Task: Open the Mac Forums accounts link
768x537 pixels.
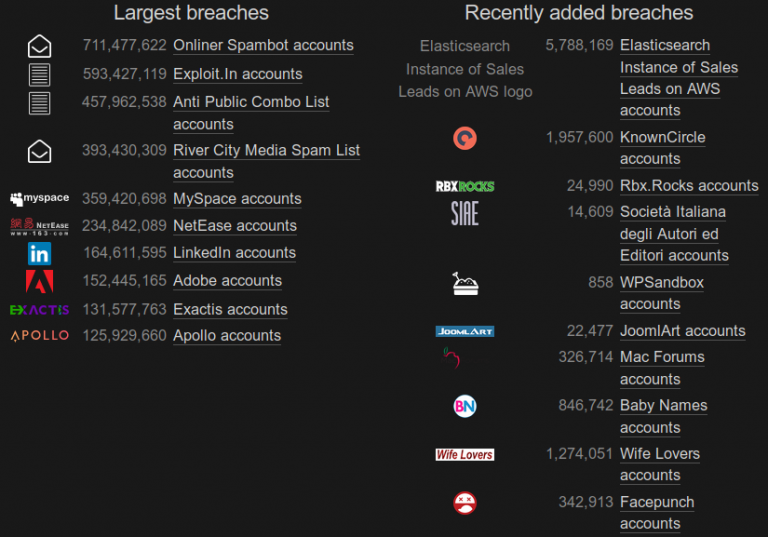Action: click(x=662, y=368)
